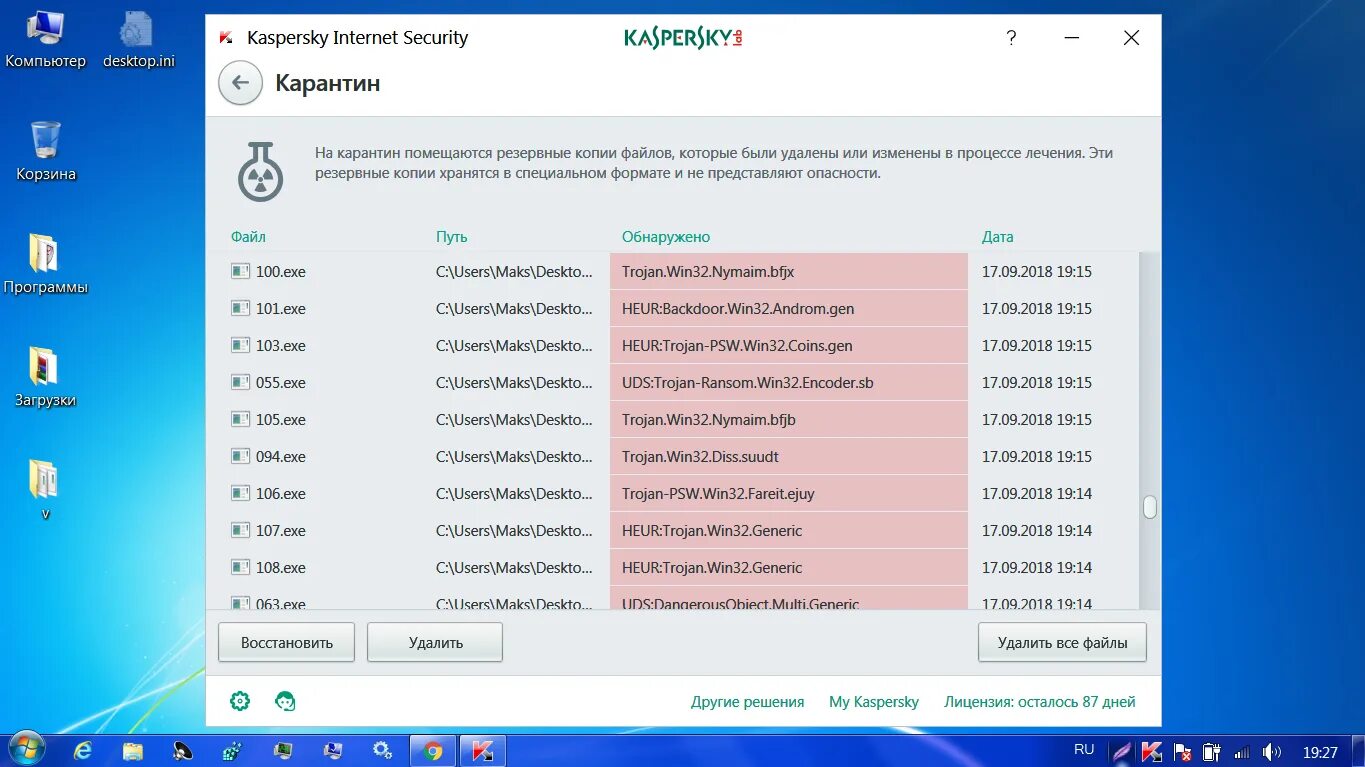
Task: Click the Kaspersky tray icon
Action: [x=1152, y=751]
